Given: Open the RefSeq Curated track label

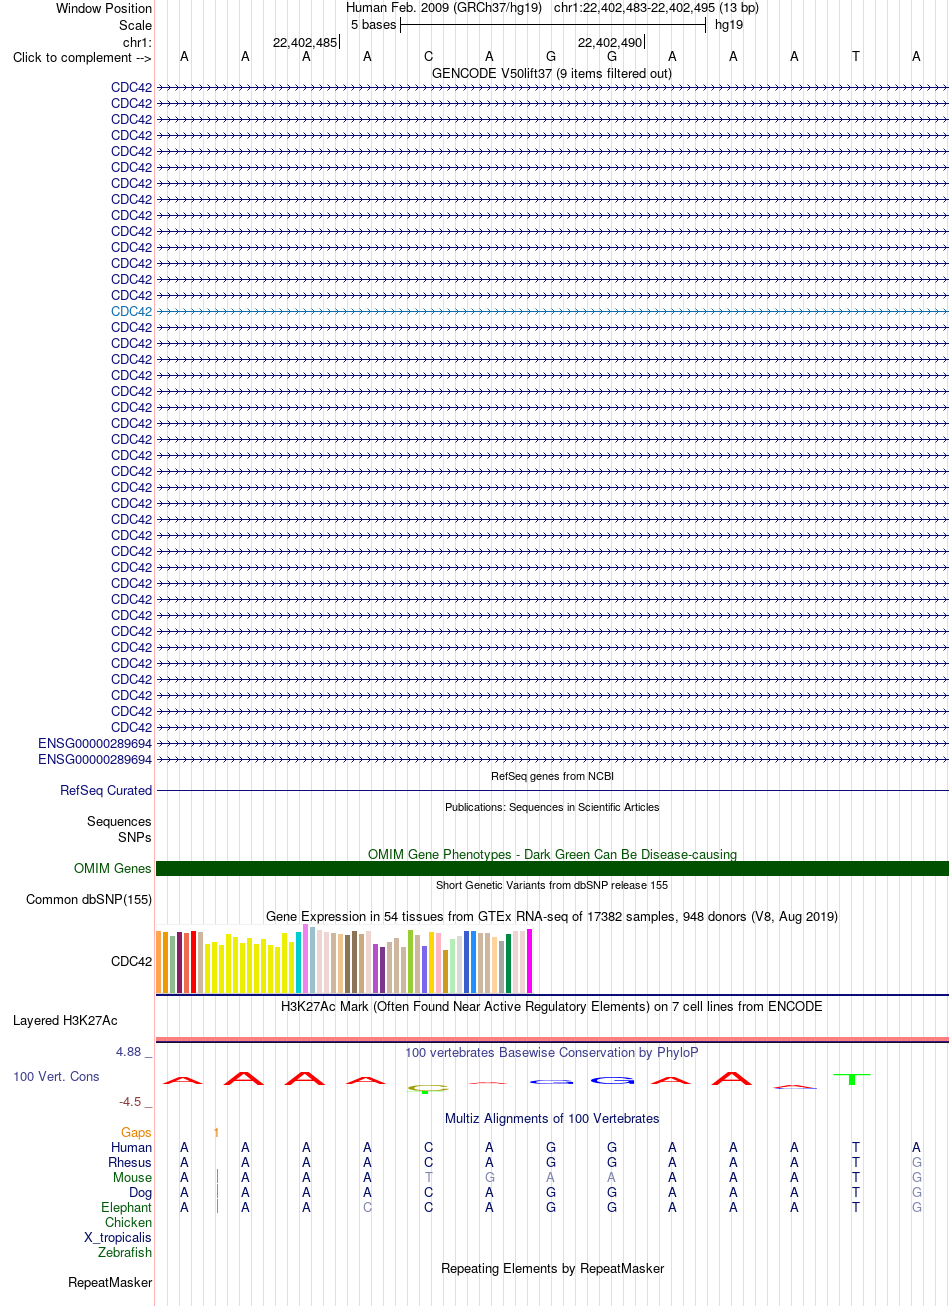Looking at the screenshot, I should point(106,790).
